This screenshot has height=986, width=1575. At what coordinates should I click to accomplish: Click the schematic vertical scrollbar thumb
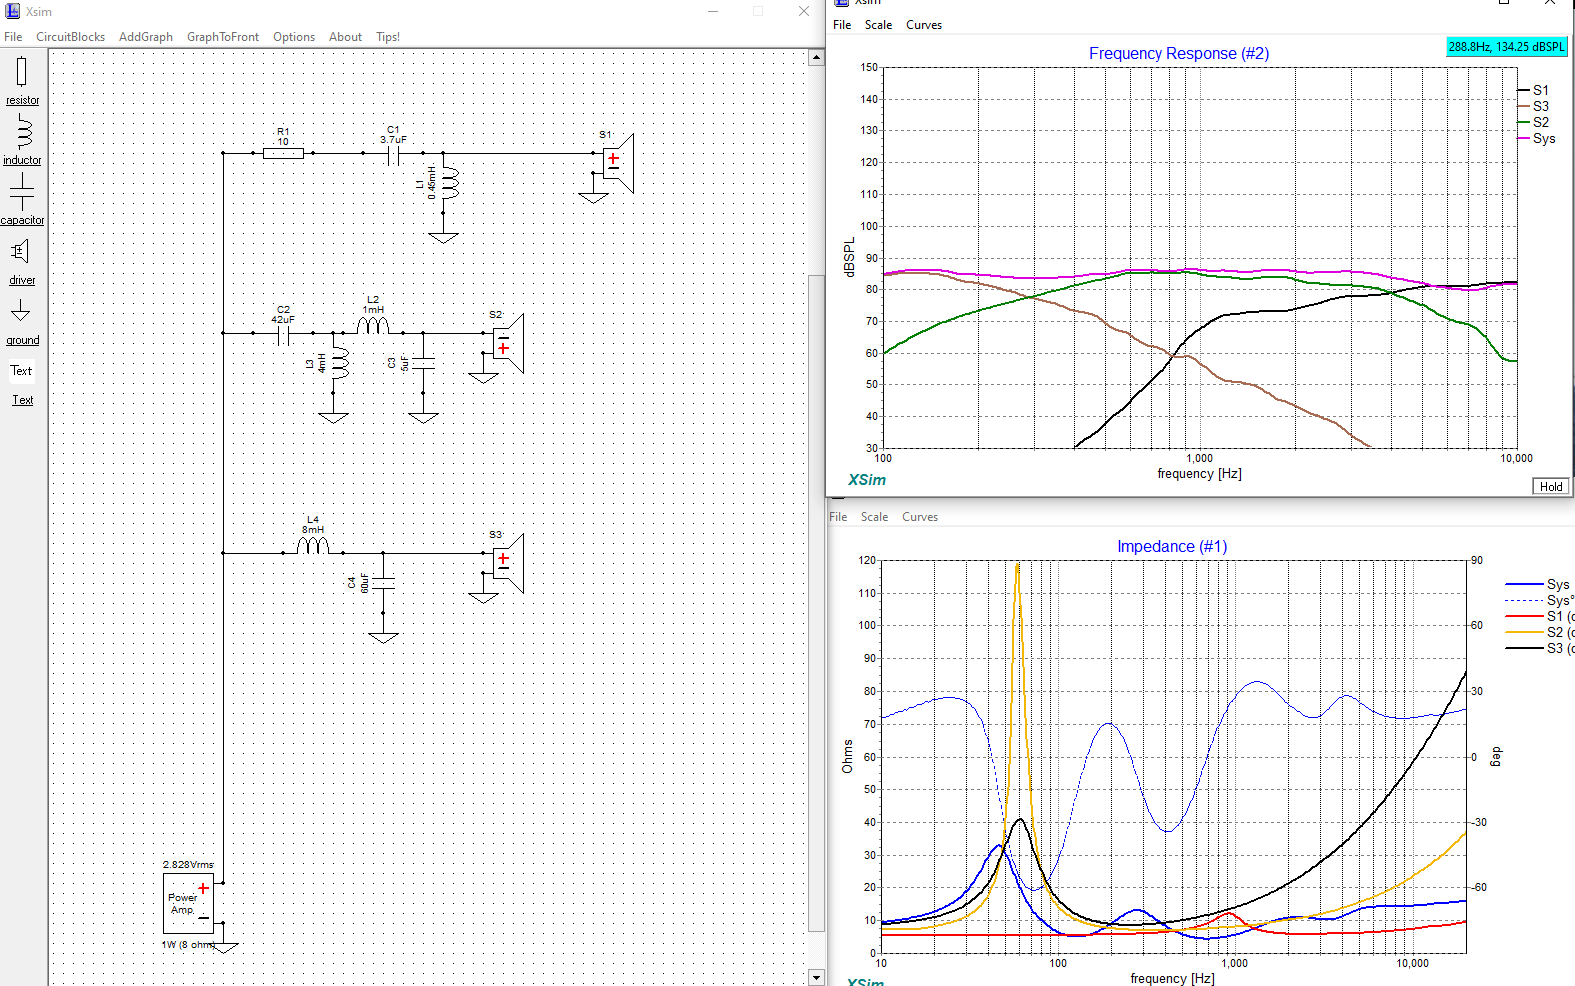click(816, 603)
